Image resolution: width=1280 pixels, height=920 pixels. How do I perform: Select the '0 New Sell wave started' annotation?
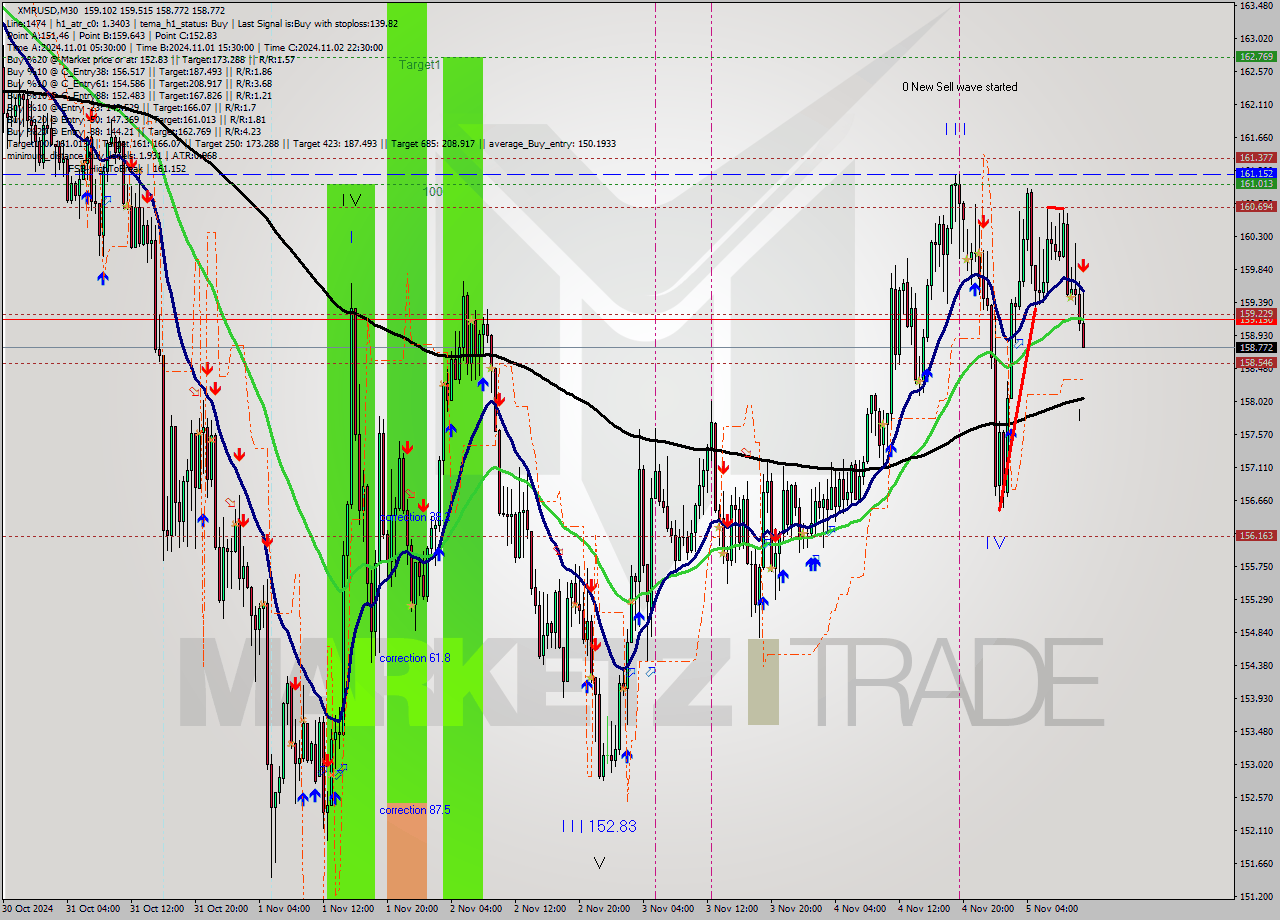(x=959, y=87)
